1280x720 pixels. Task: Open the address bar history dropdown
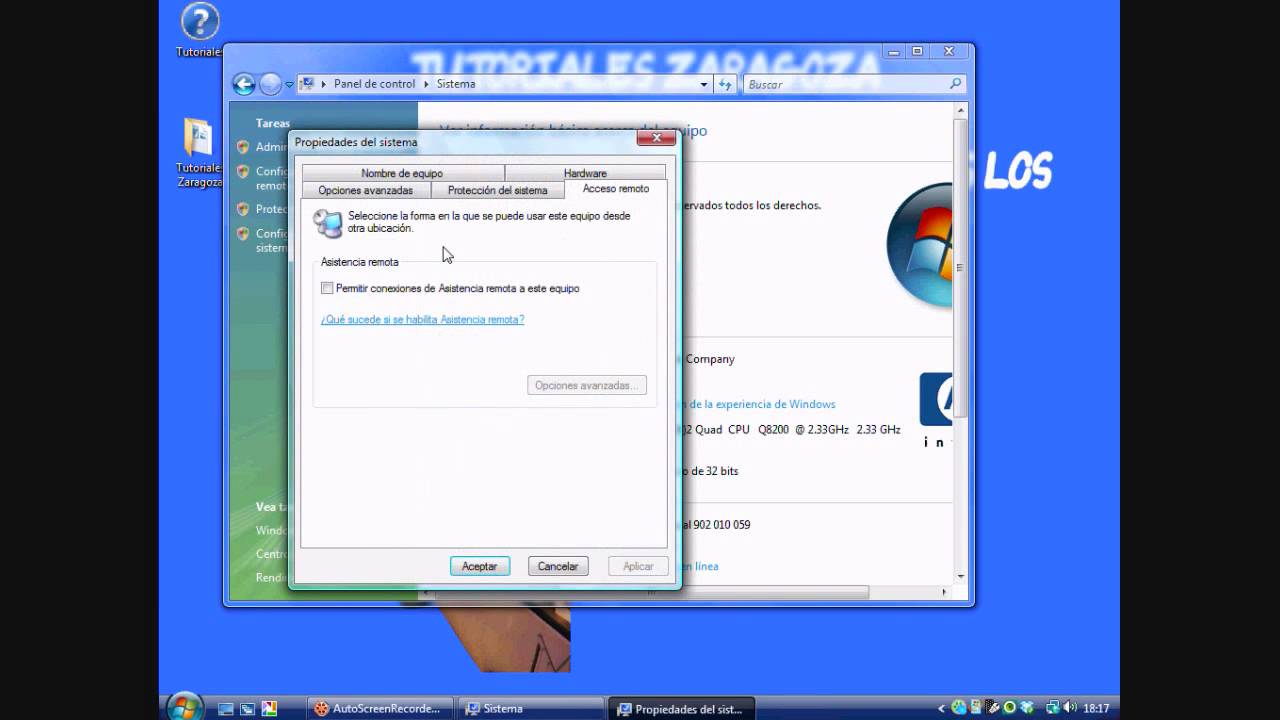point(704,85)
